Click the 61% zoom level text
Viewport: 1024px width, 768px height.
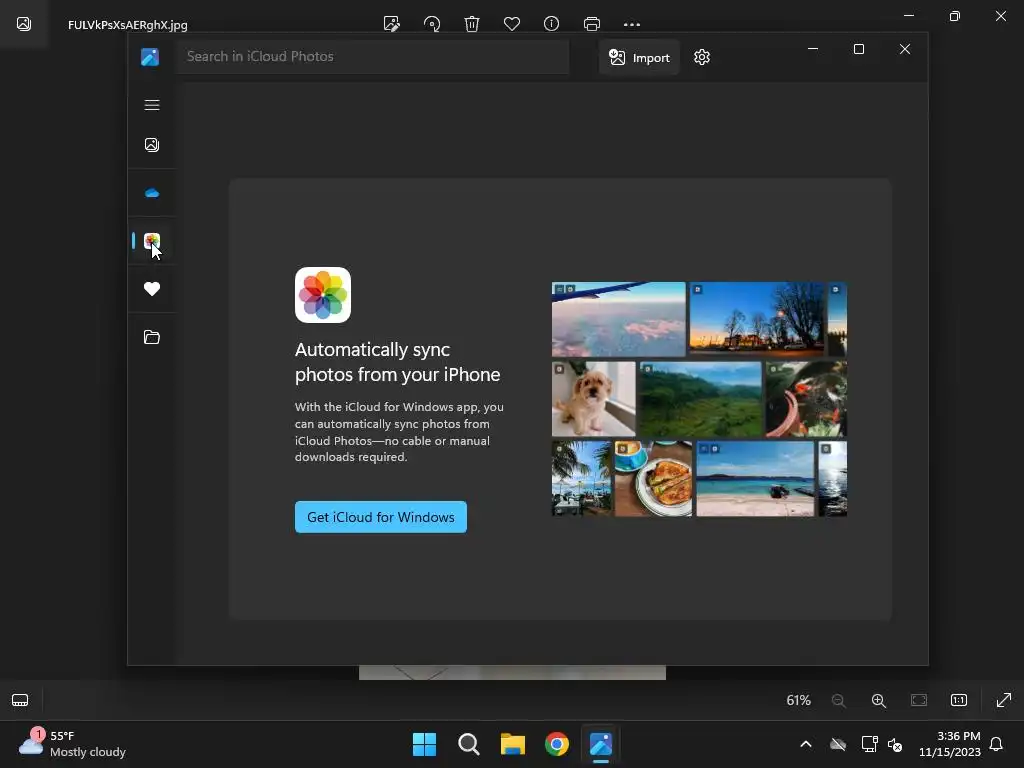[798, 701]
